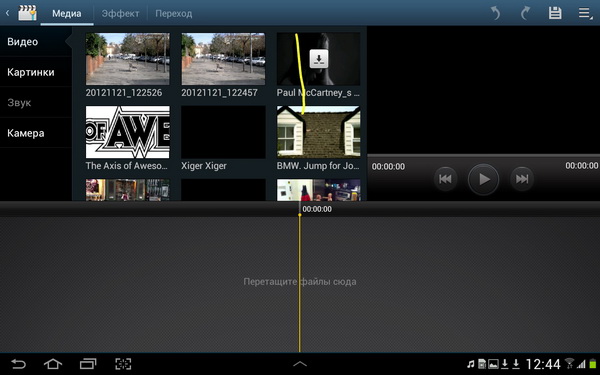600x375 pixels.
Task: Switch to the Эффект tab
Action: pyautogui.click(x=120, y=13)
